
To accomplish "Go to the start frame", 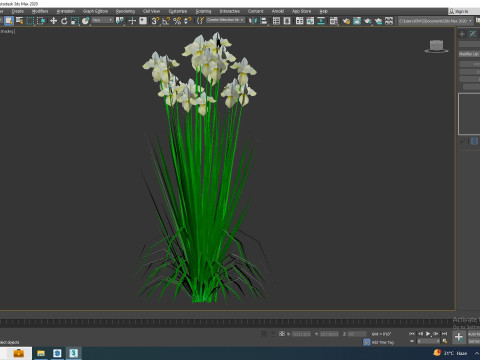I will (x=412, y=333).
